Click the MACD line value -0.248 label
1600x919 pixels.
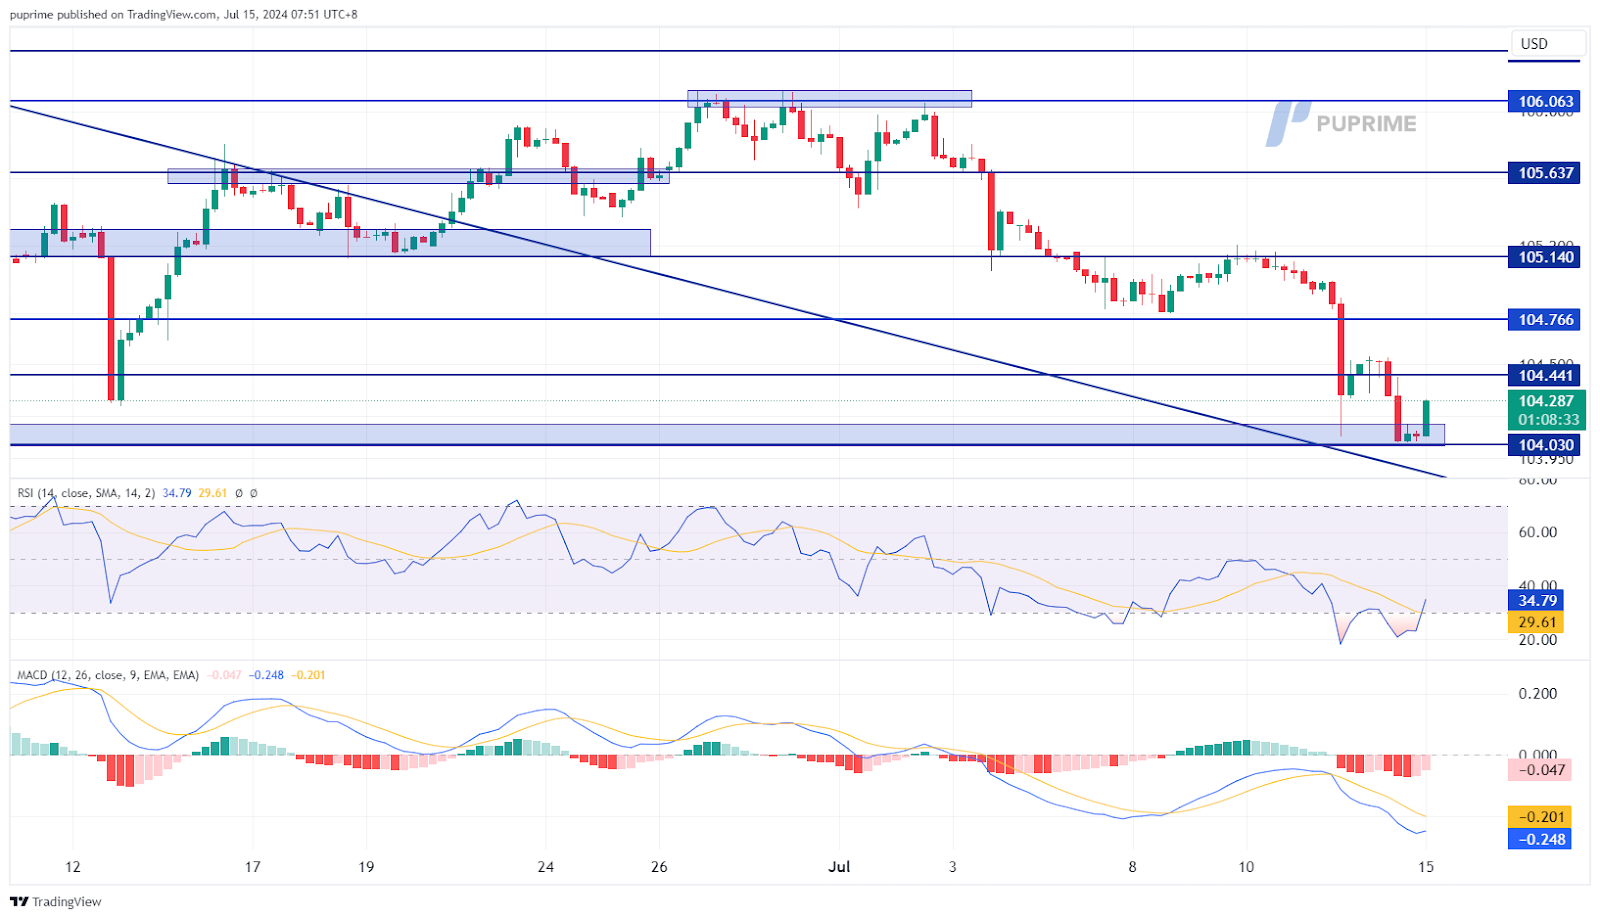click(x=1540, y=839)
